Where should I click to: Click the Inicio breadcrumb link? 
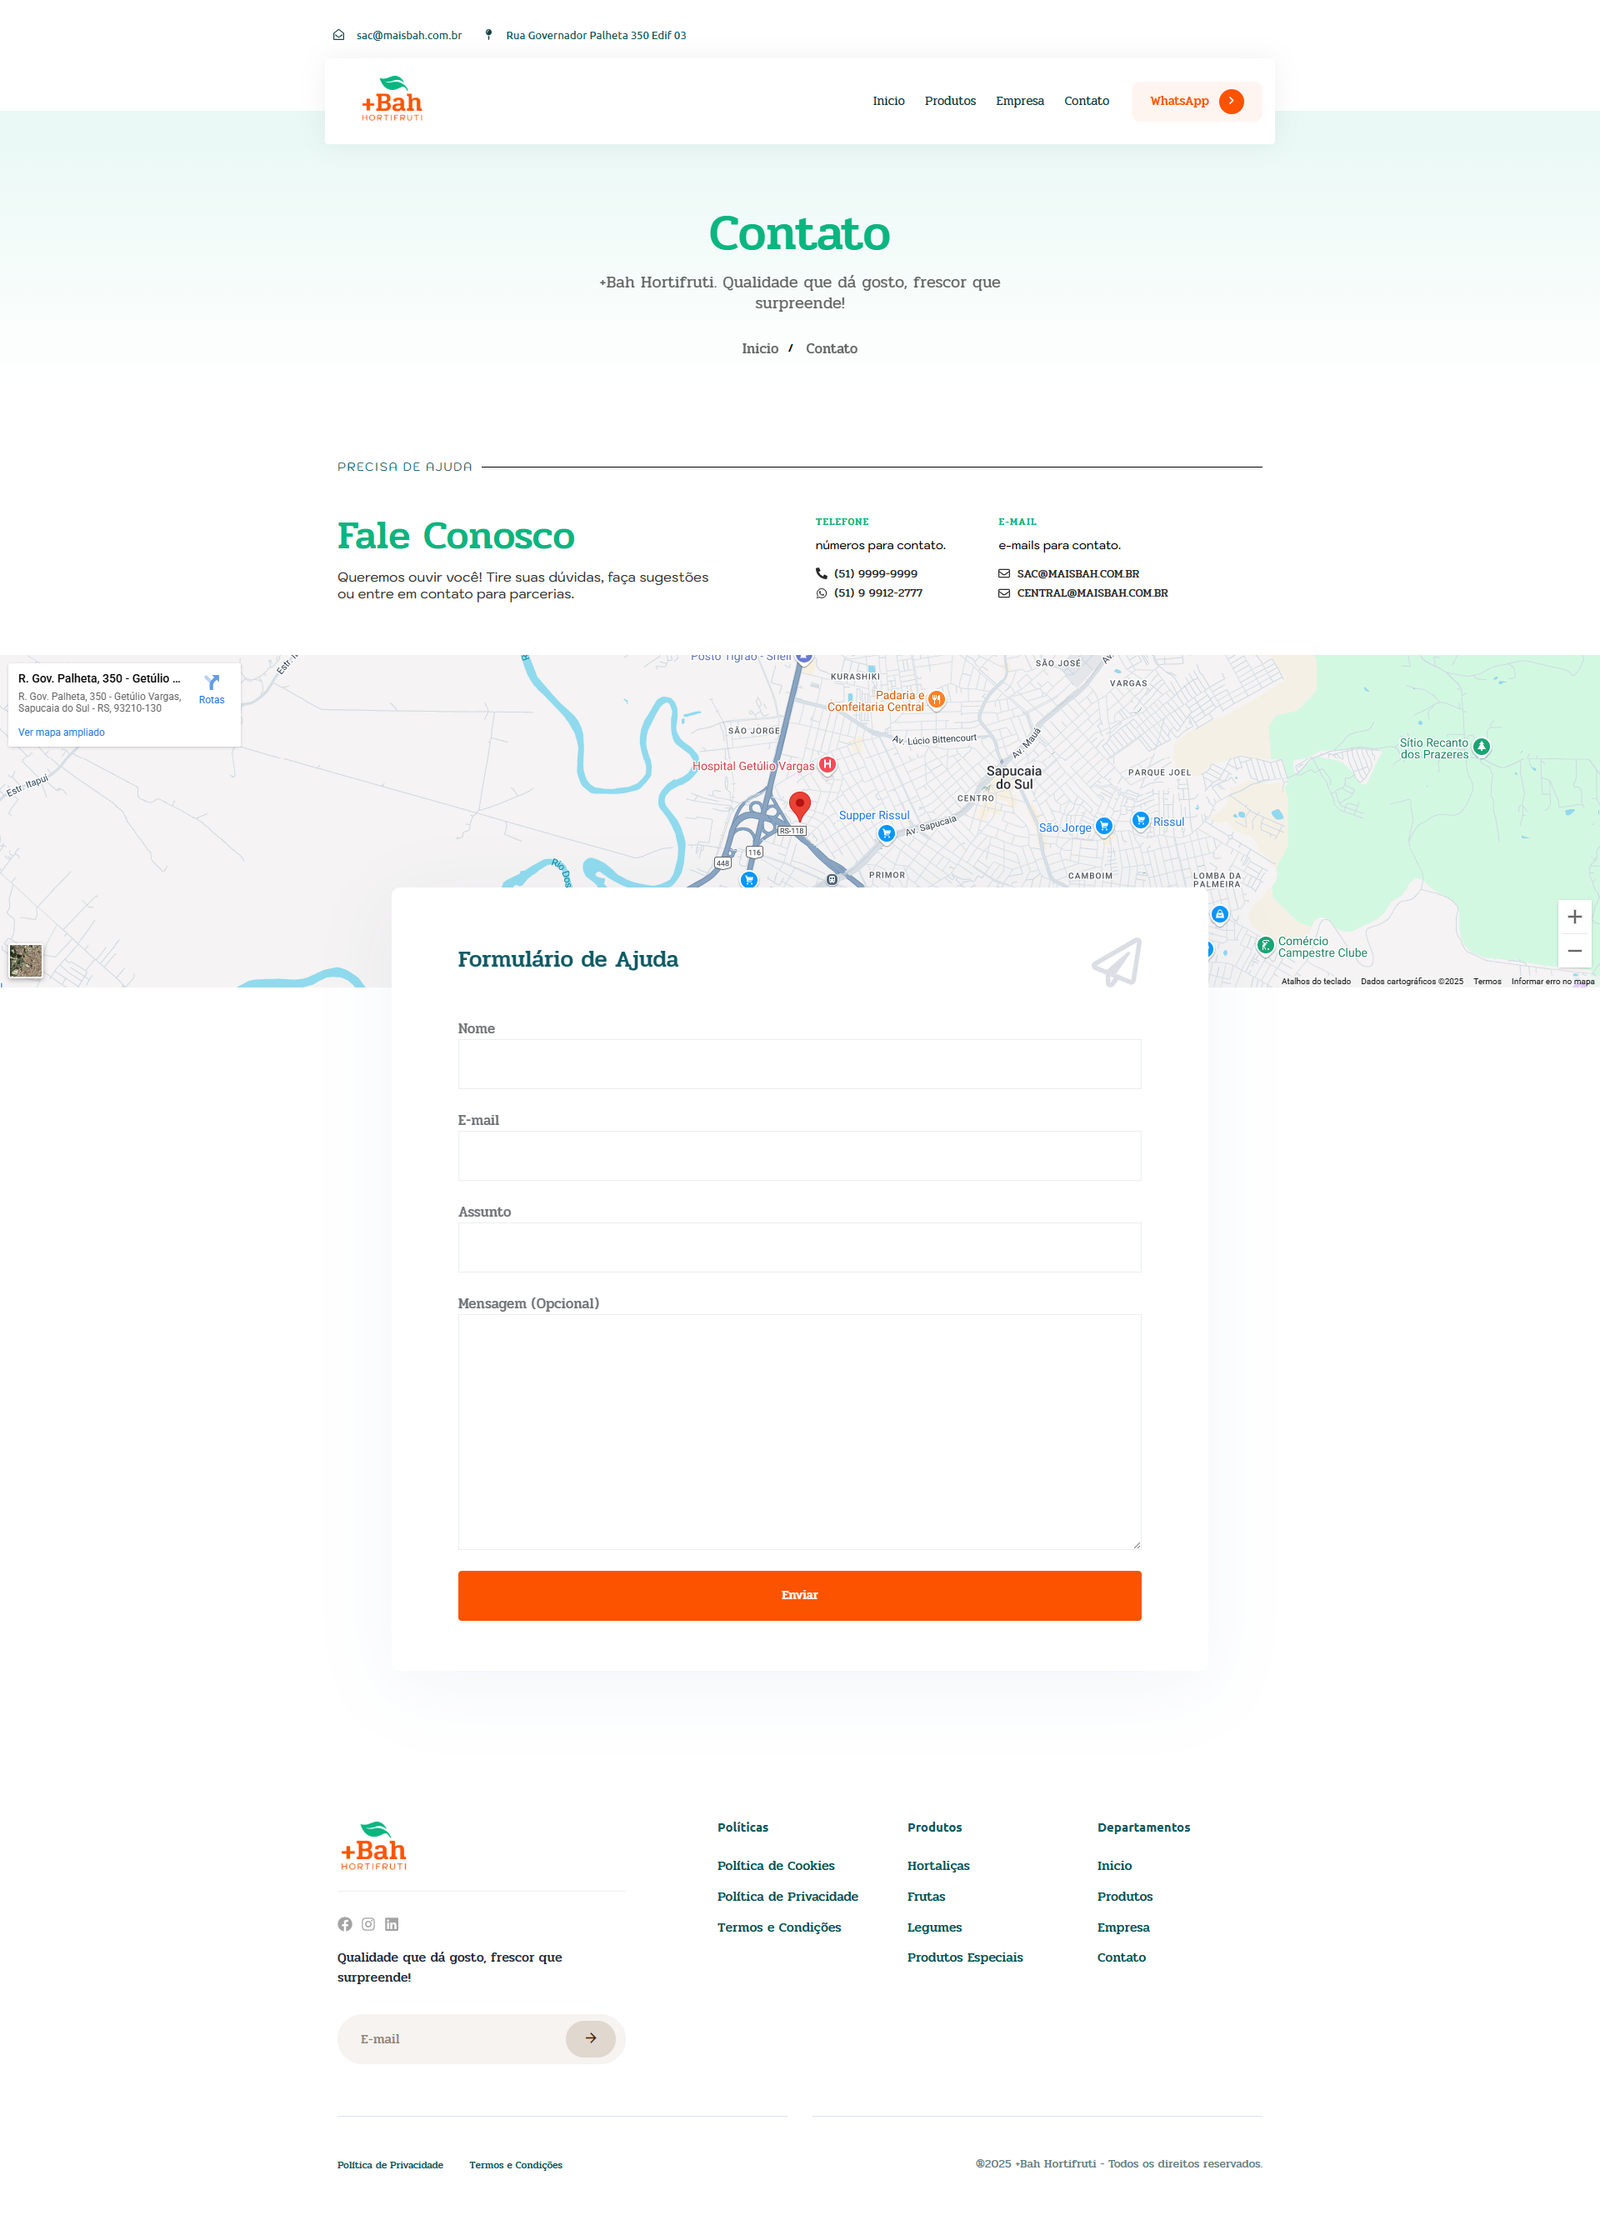[759, 349]
